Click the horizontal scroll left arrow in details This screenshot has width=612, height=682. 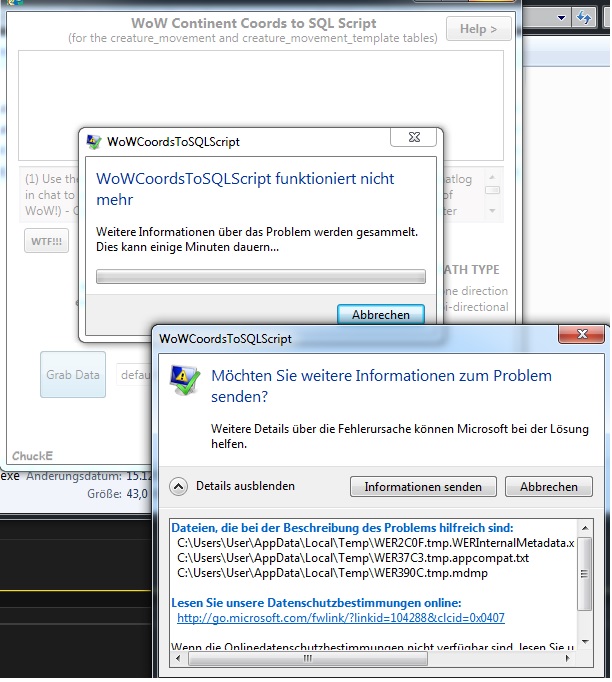pos(178,659)
